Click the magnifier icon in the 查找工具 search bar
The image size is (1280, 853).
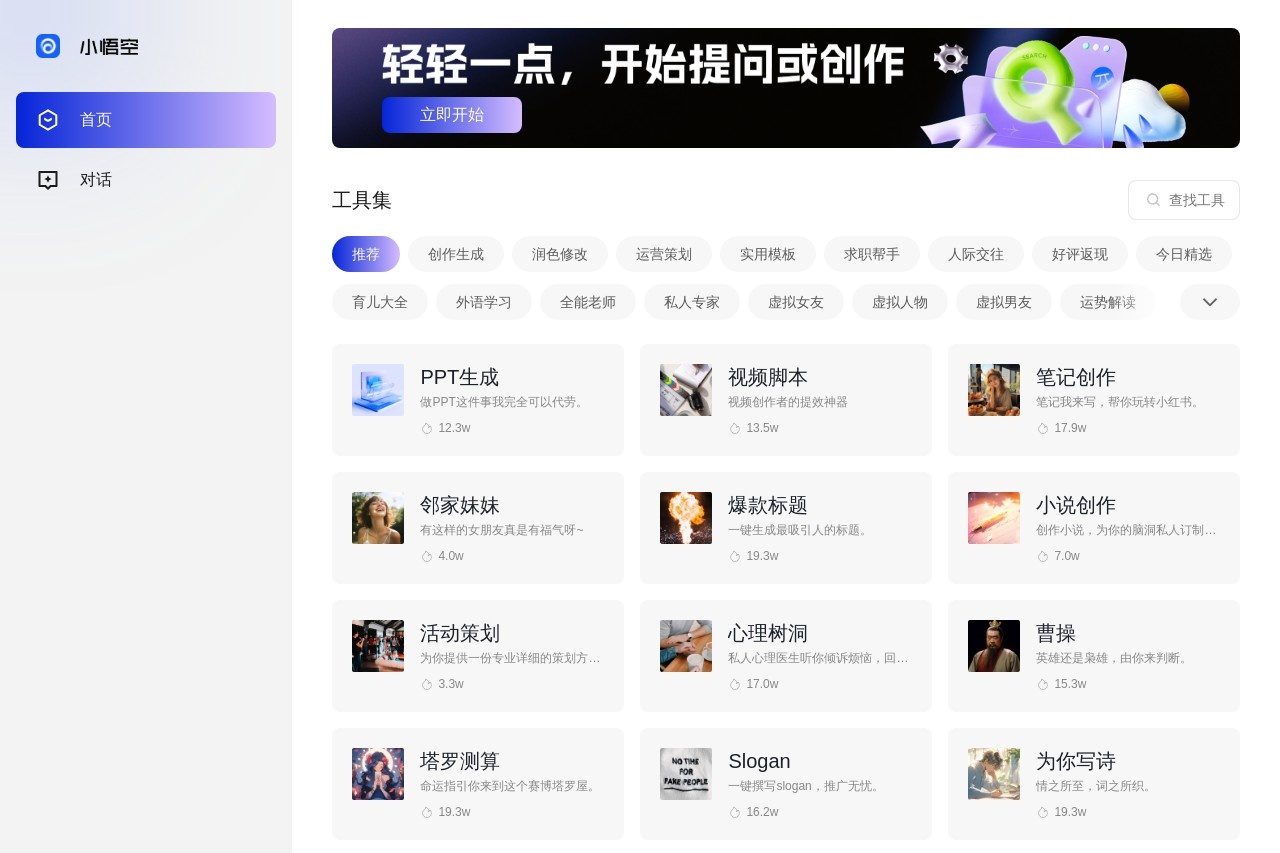pos(1153,200)
